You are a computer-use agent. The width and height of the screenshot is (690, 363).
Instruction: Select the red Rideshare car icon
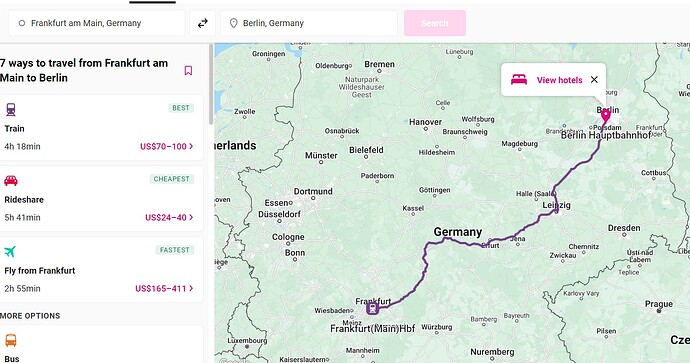11,180
